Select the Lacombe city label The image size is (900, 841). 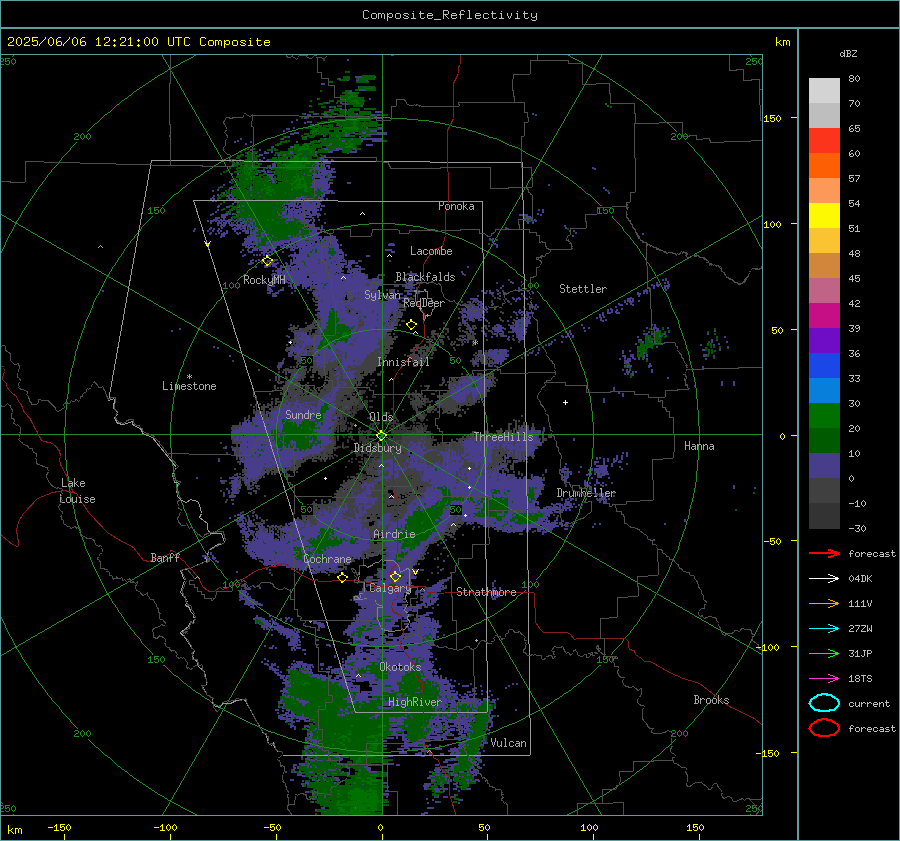pos(431,251)
